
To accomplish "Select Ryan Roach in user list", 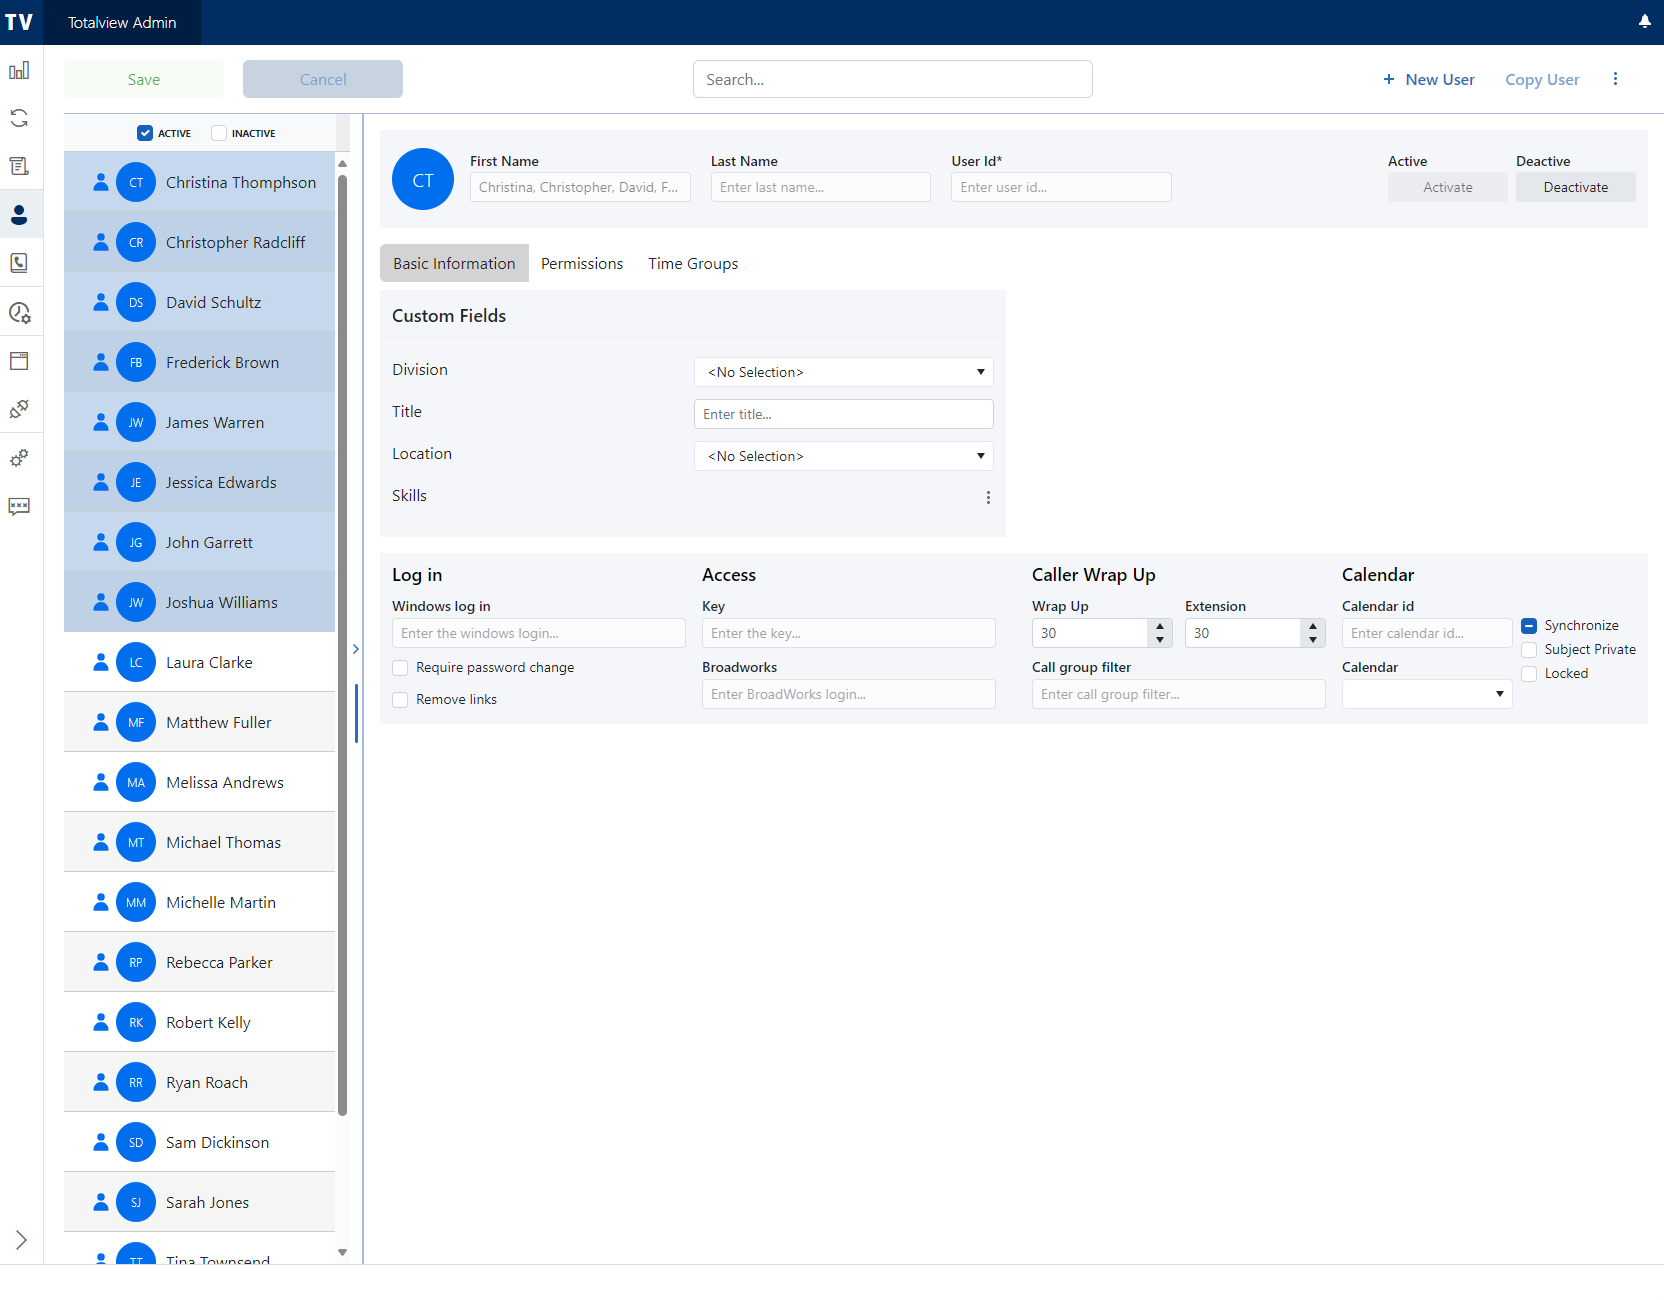I will coord(200,1082).
